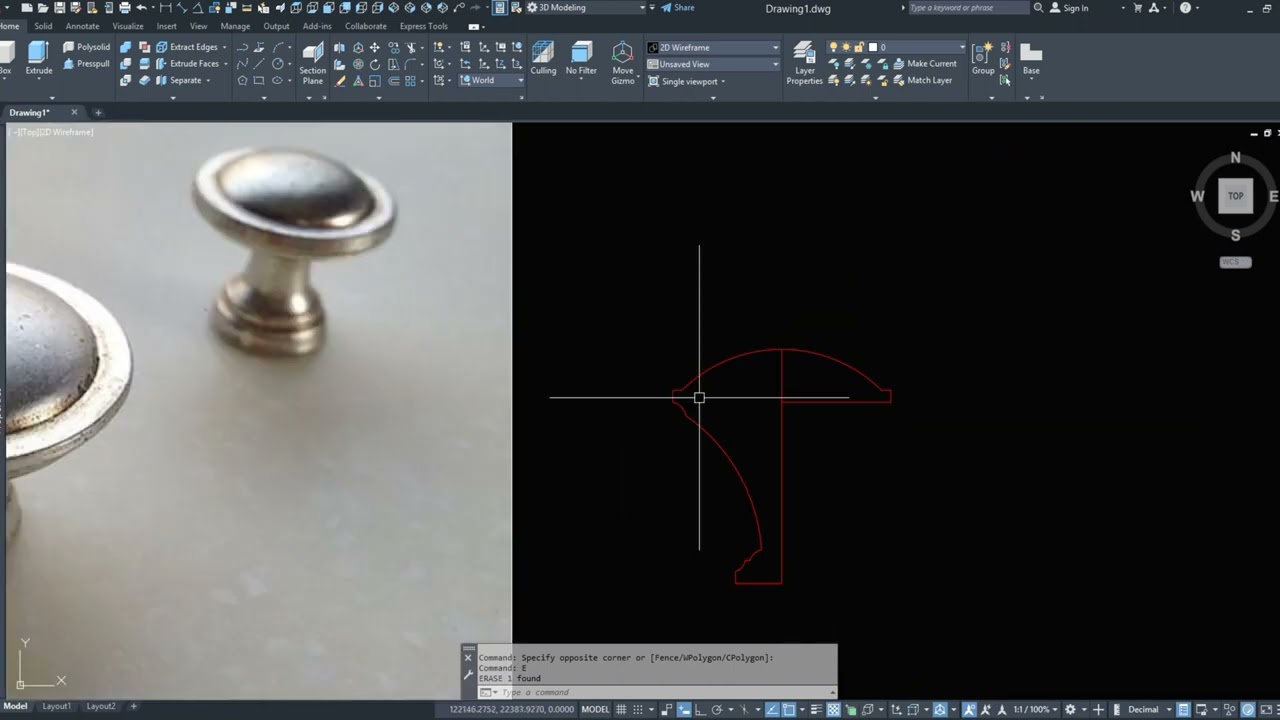Switch to the Solid ribbon tab
1280x720 pixels.
pos(43,26)
